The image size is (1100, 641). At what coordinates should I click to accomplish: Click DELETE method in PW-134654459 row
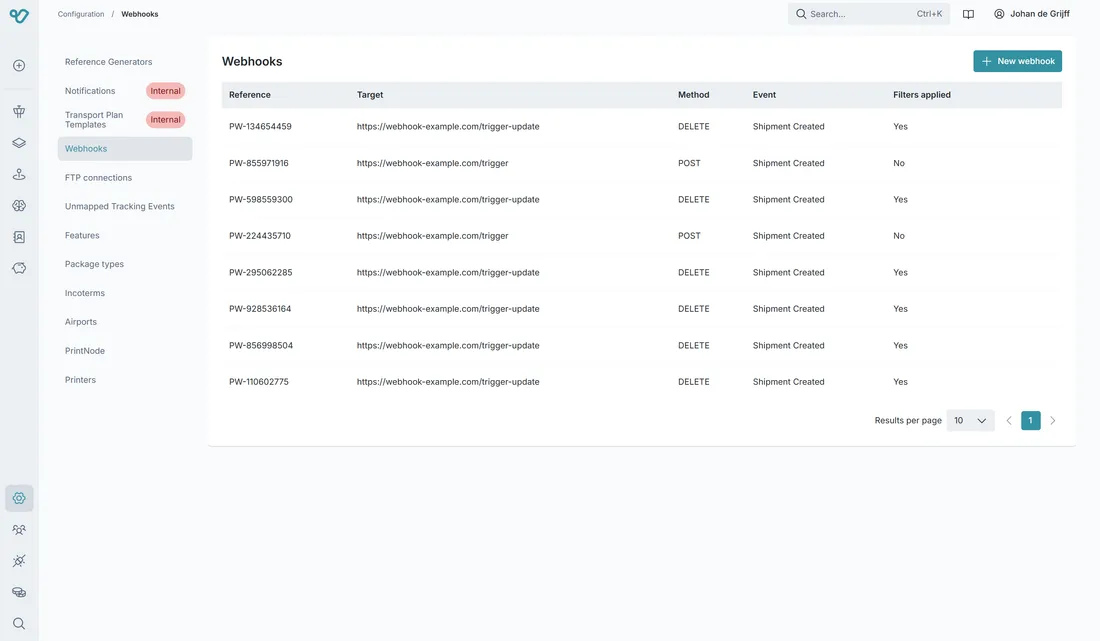693,126
